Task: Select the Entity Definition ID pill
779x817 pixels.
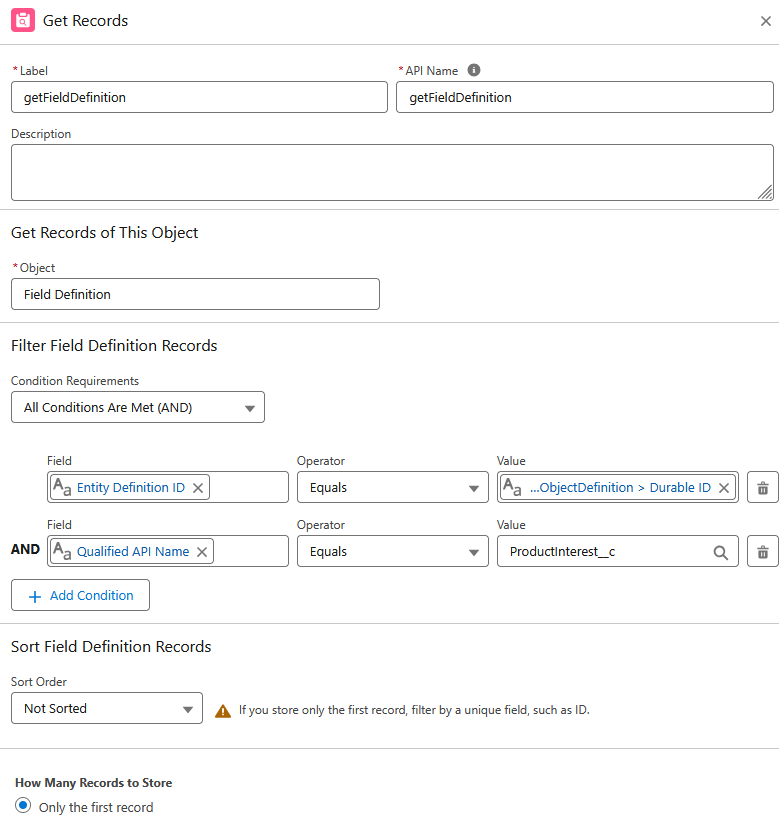Action: [x=130, y=487]
